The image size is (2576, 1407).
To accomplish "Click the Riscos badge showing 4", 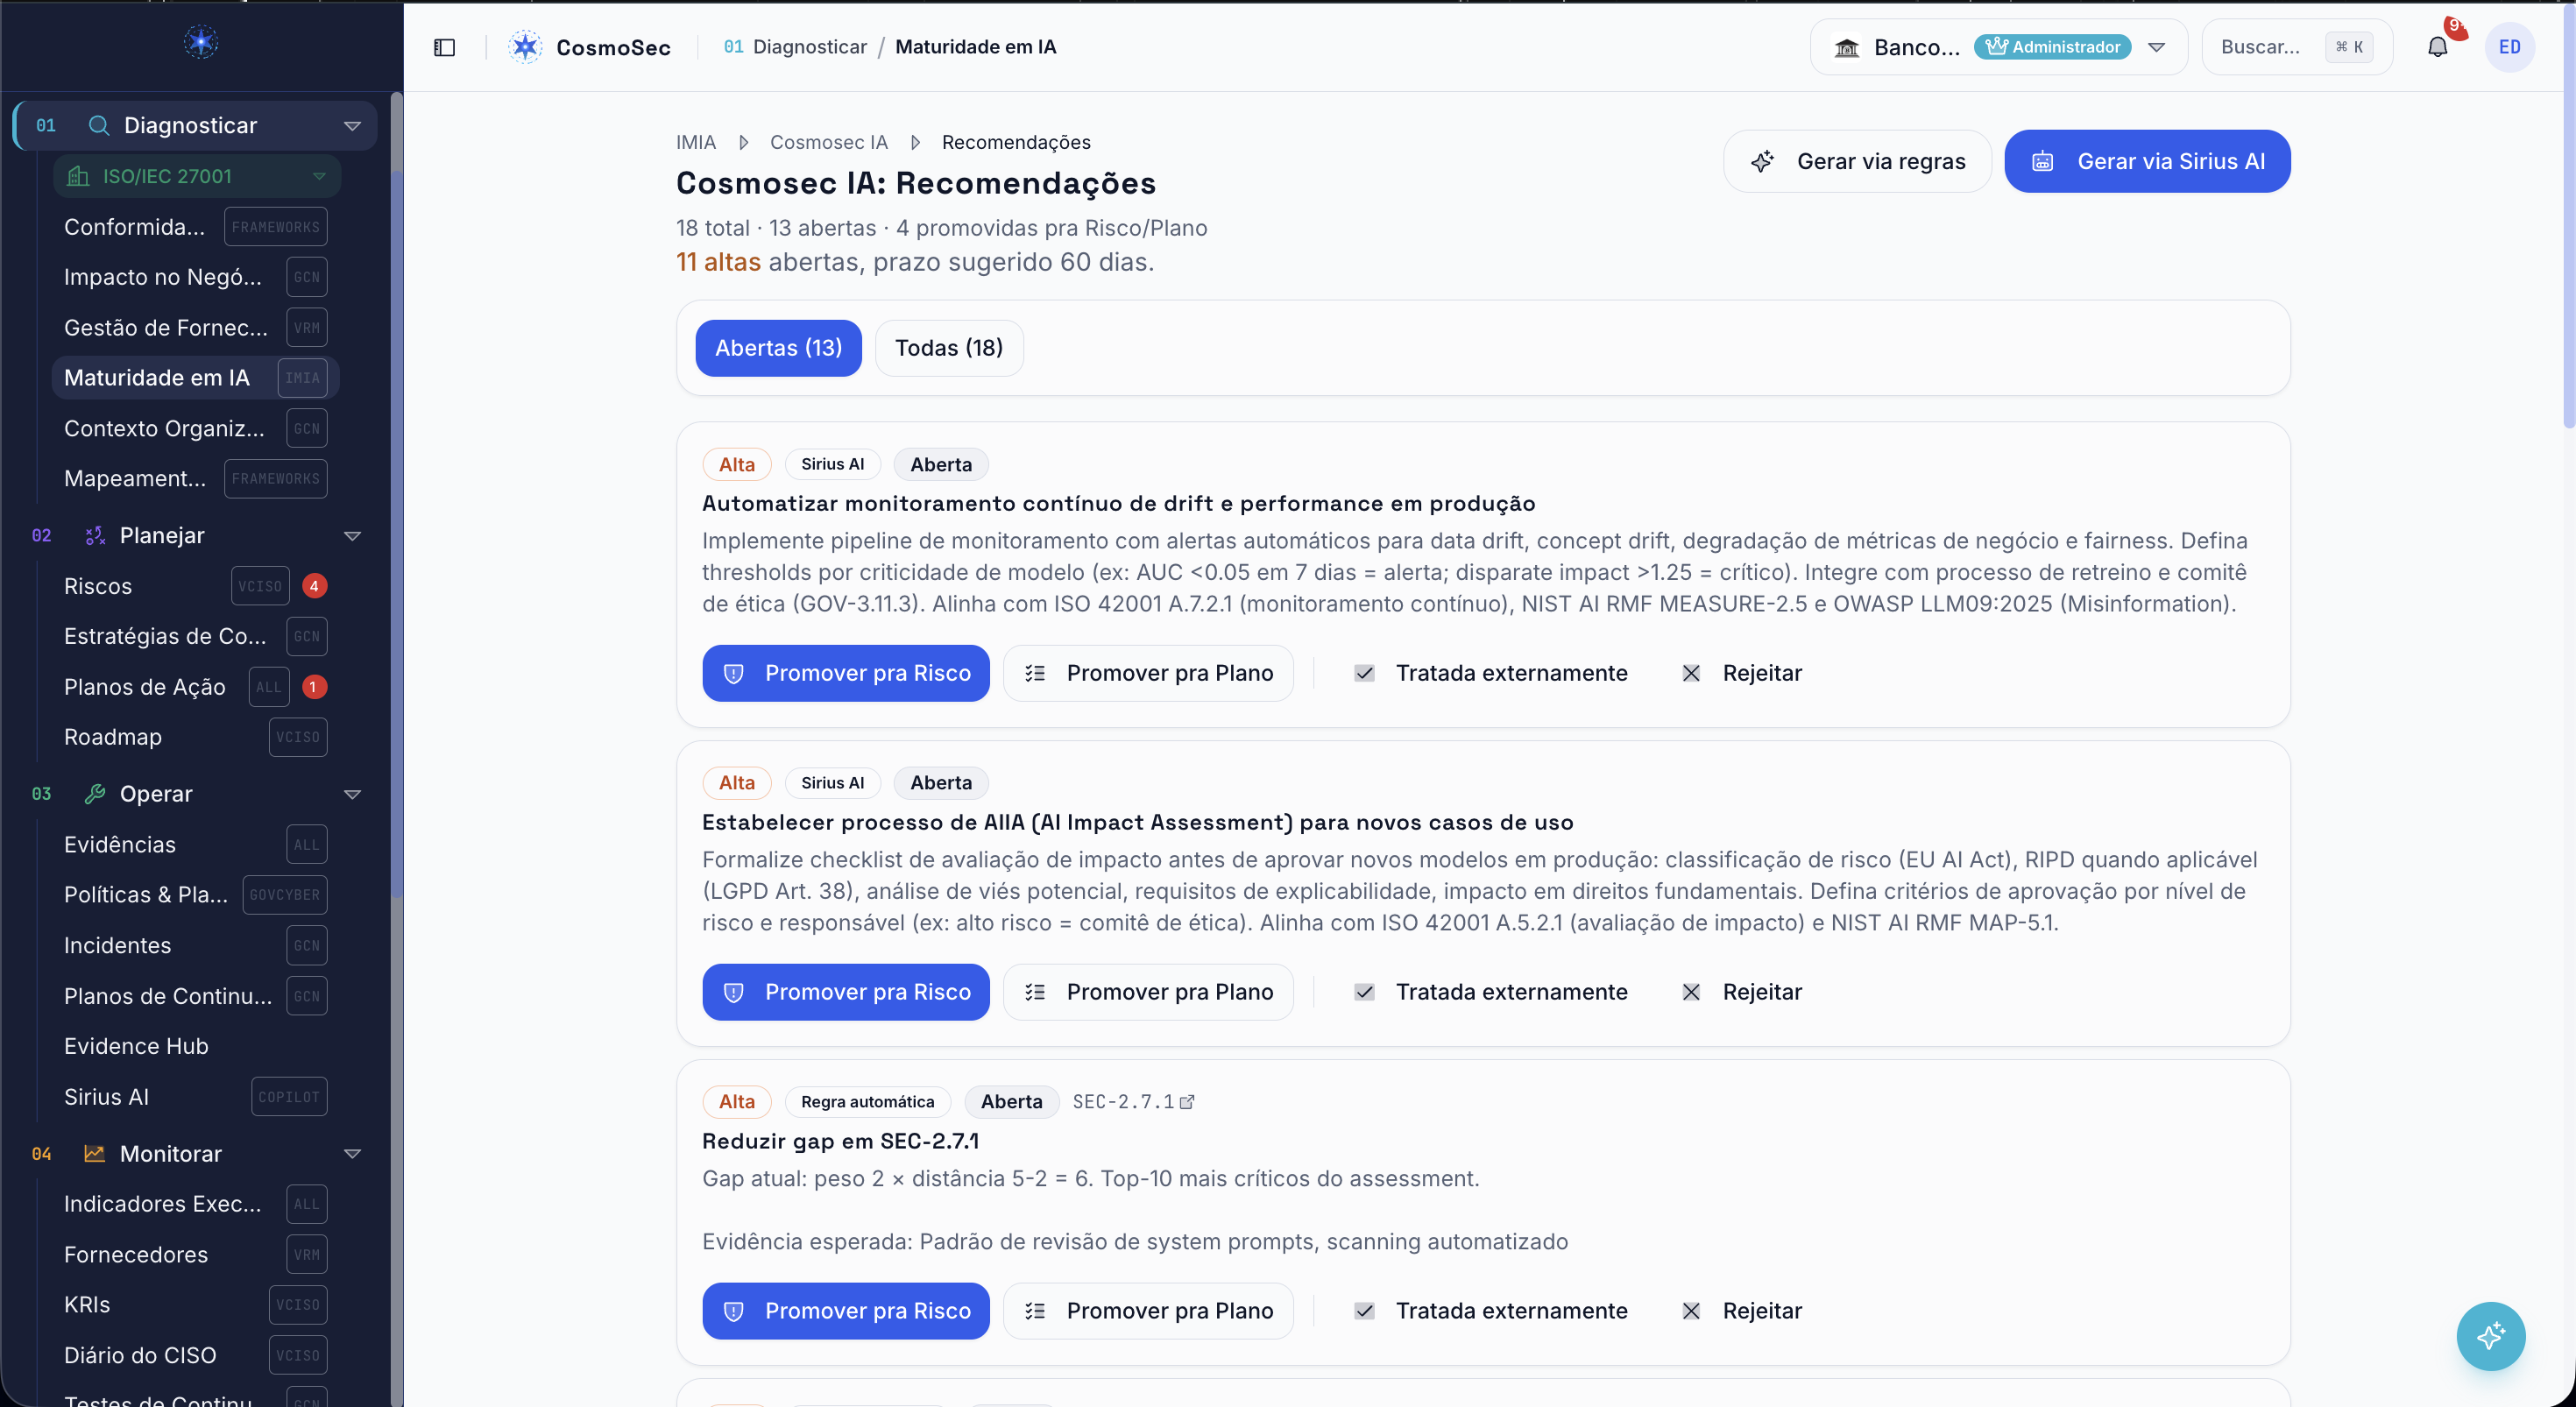I will tap(314, 586).
